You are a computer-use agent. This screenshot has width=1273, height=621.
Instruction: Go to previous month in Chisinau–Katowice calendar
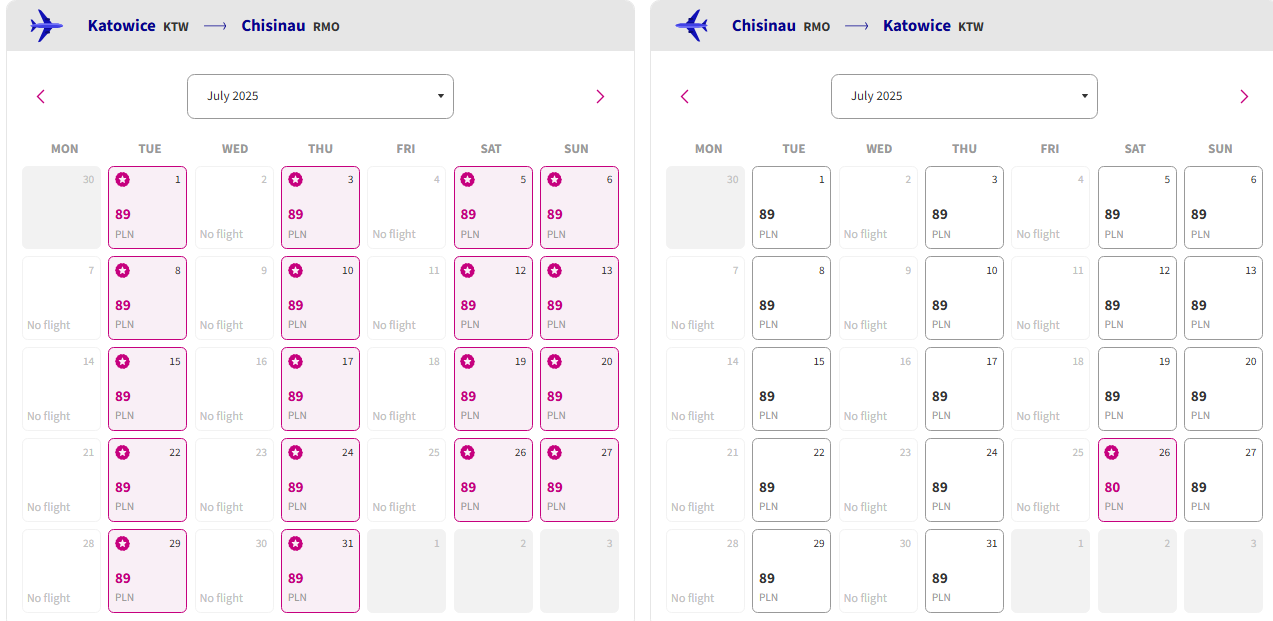click(x=685, y=97)
